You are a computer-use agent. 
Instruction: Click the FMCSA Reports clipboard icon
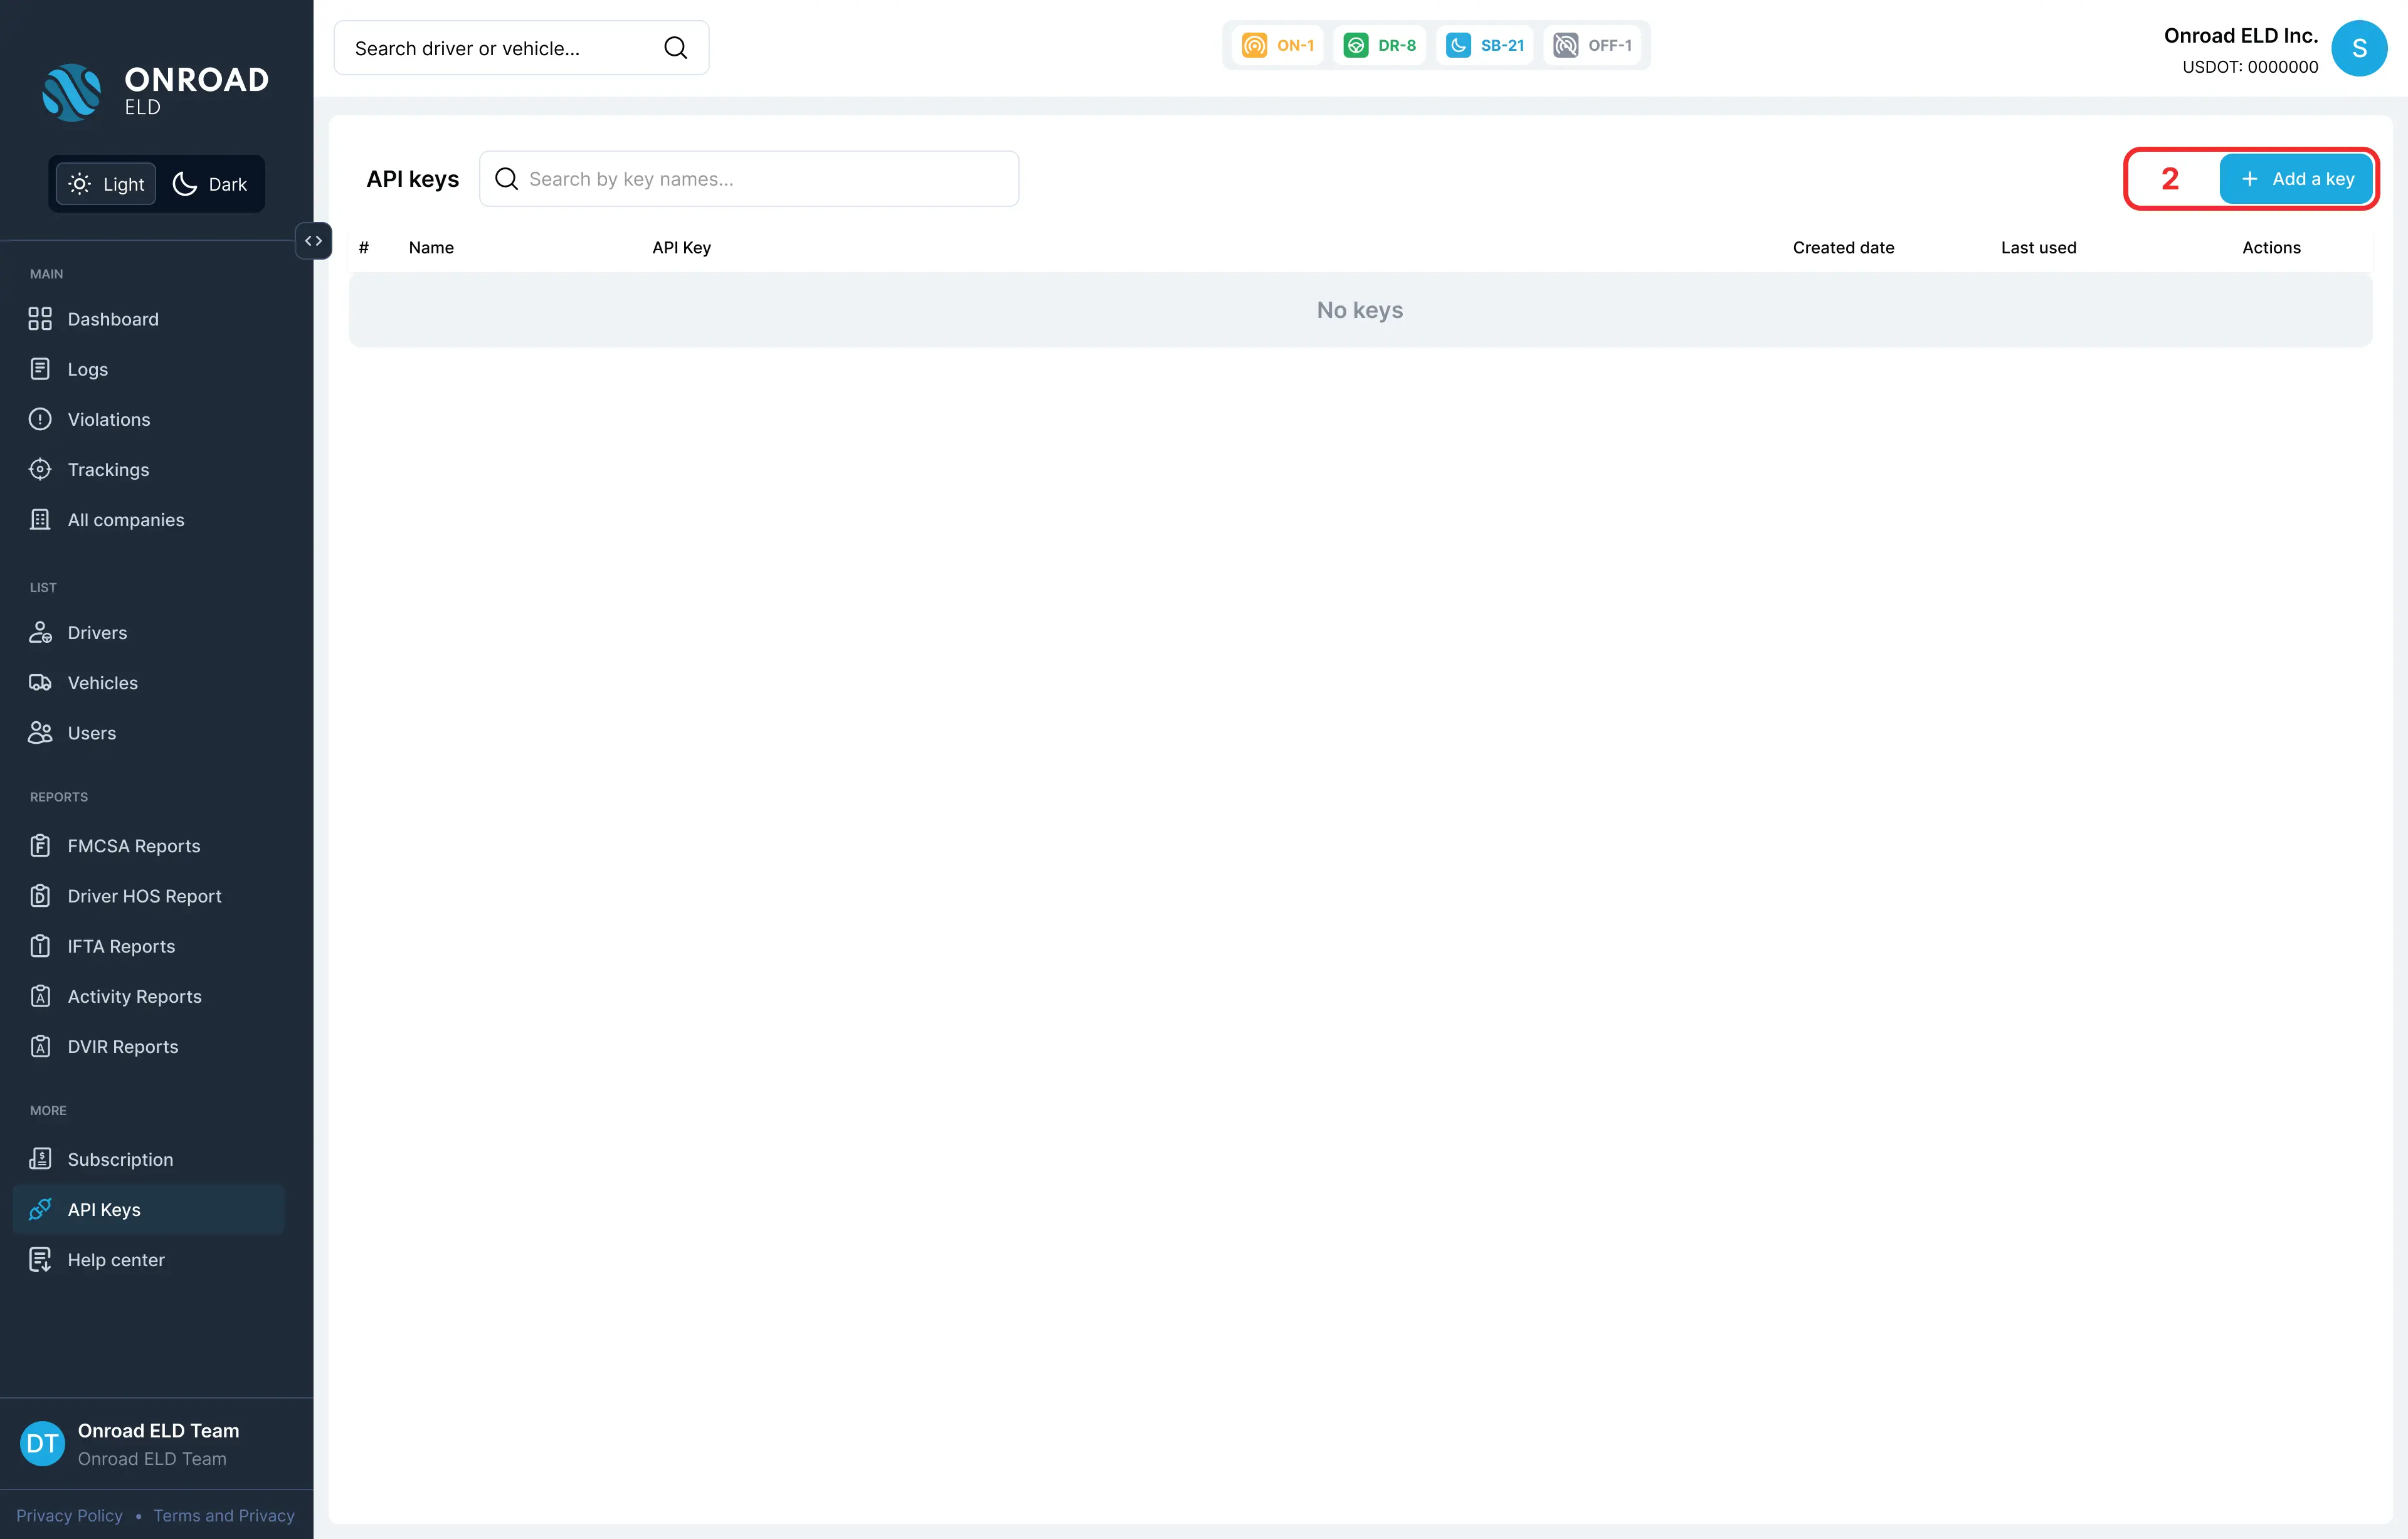[x=40, y=846]
